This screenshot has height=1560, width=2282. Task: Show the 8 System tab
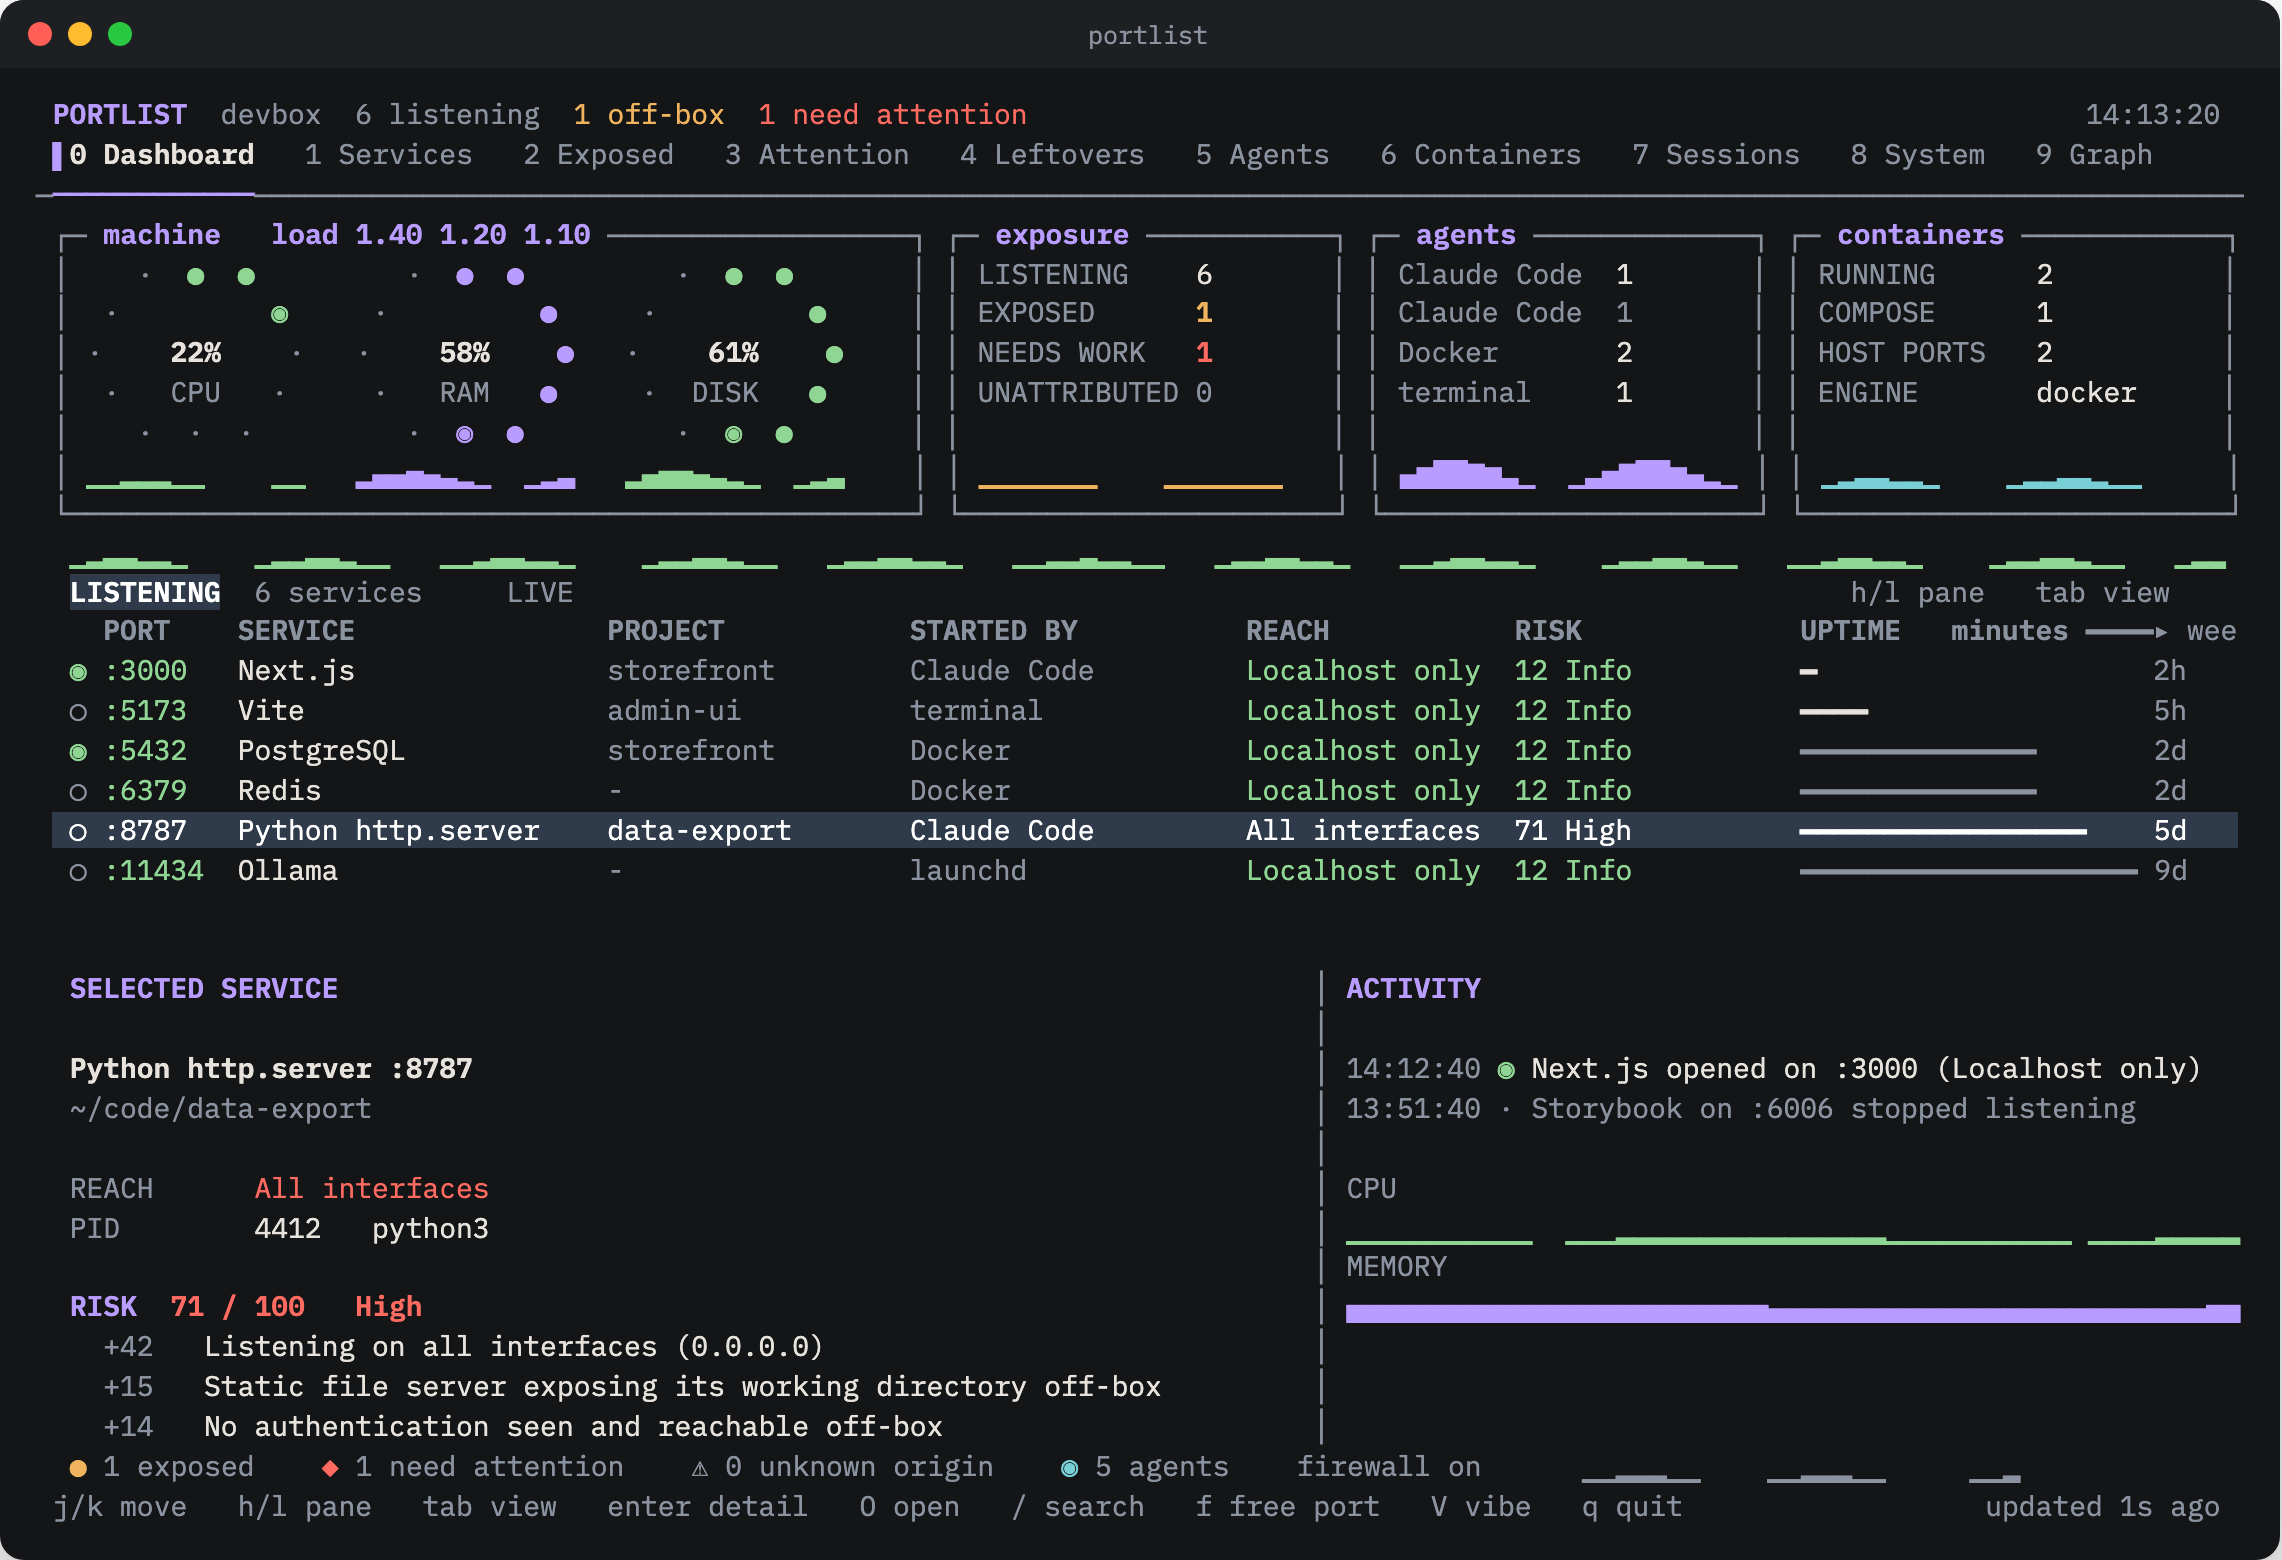pyautogui.click(x=1918, y=155)
